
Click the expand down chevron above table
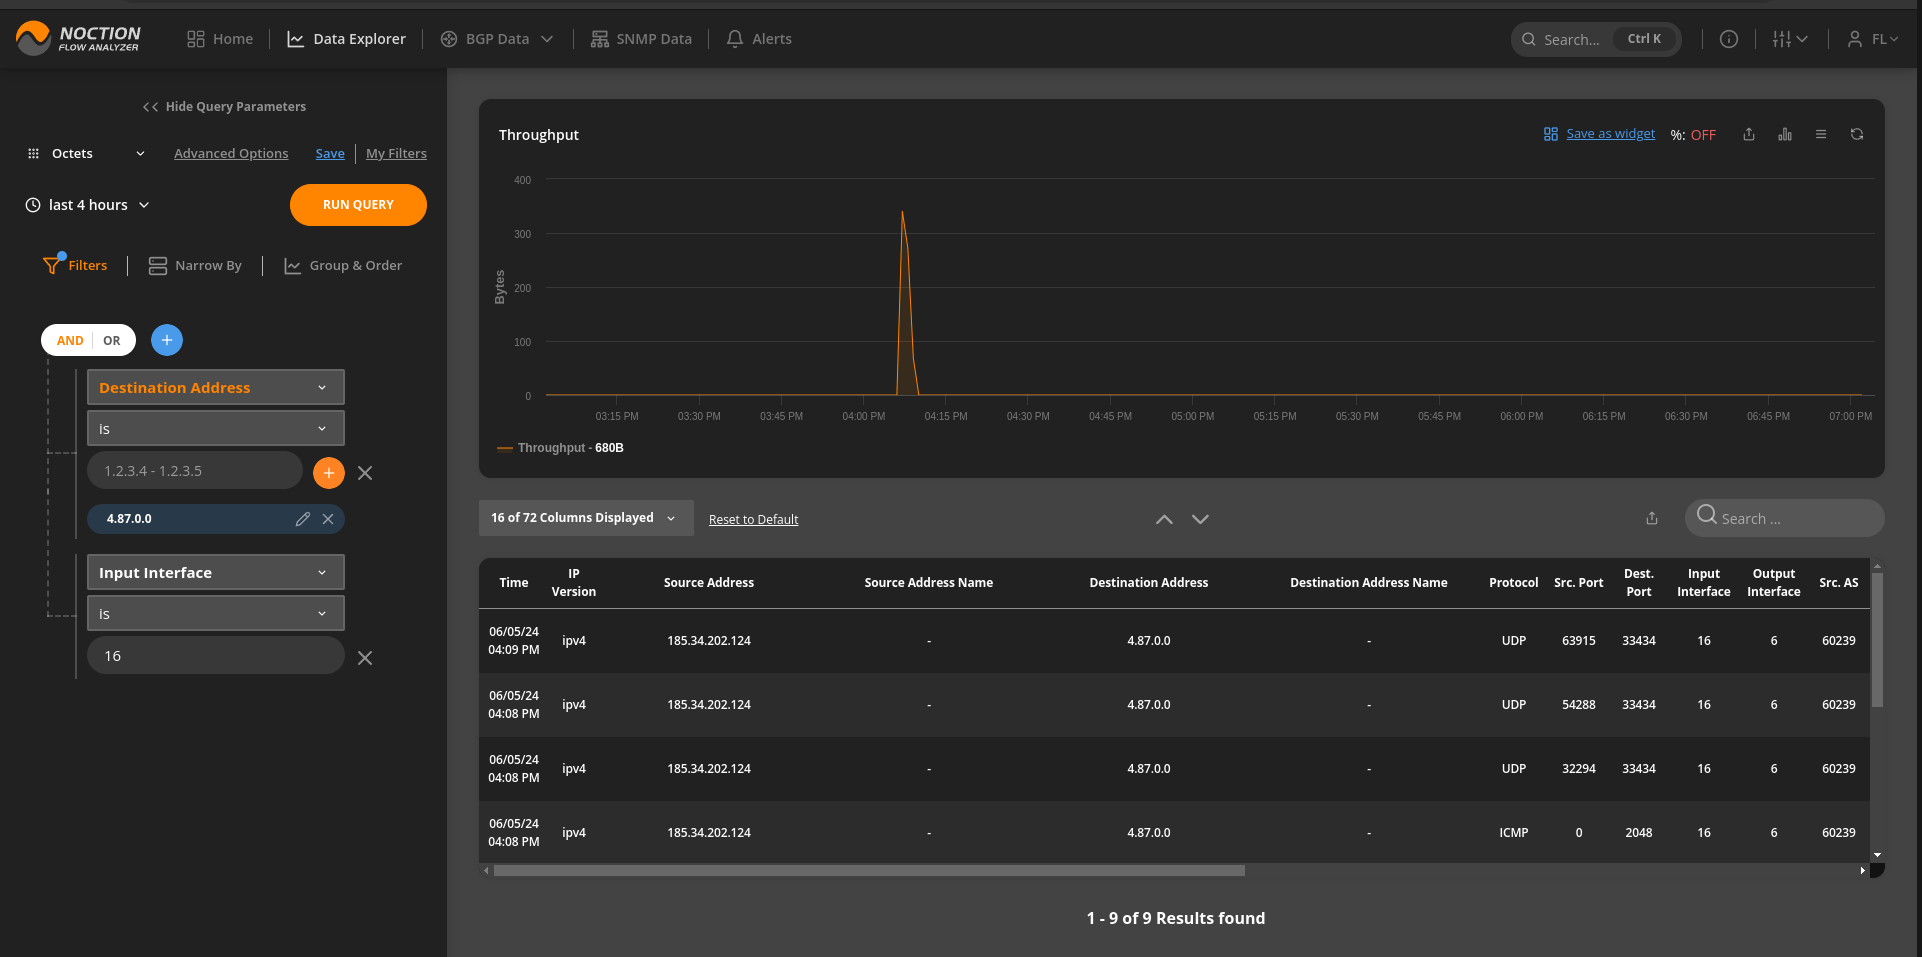pyautogui.click(x=1200, y=519)
